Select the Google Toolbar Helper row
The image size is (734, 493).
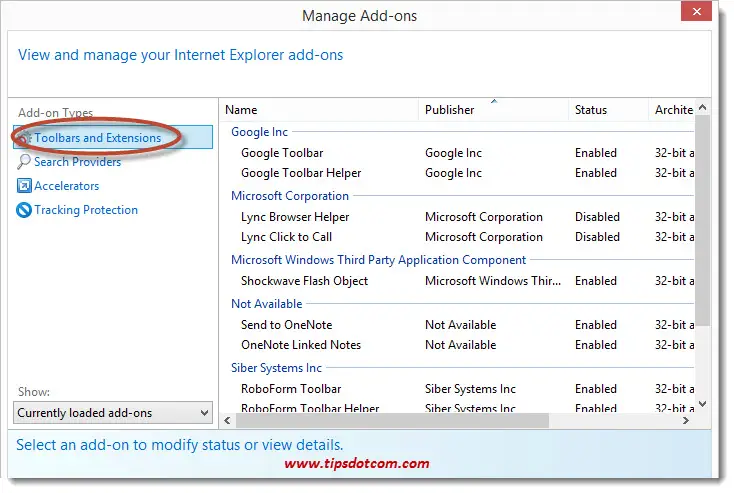[457, 173]
